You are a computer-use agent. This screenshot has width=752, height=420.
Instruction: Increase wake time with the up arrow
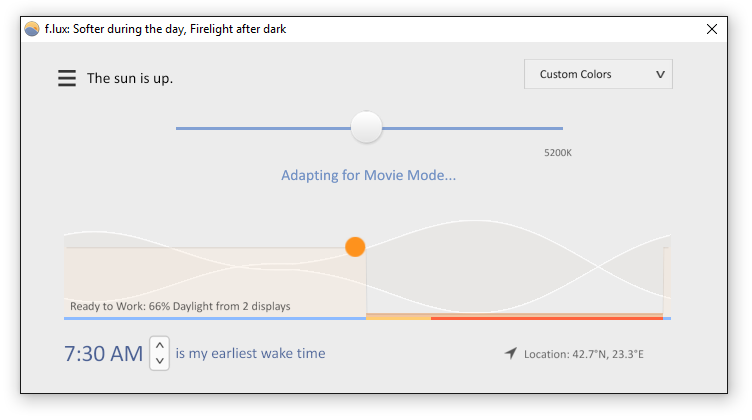[x=160, y=345]
